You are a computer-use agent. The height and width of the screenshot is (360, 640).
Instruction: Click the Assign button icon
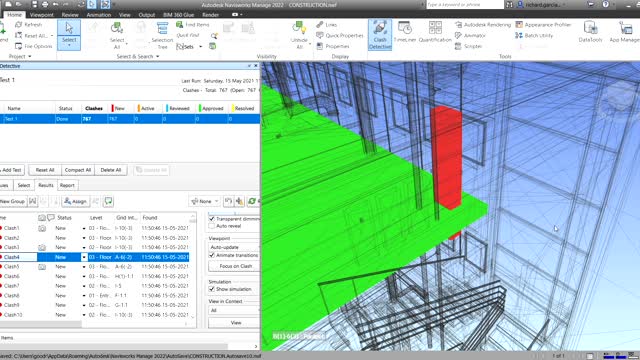point(76,201)
